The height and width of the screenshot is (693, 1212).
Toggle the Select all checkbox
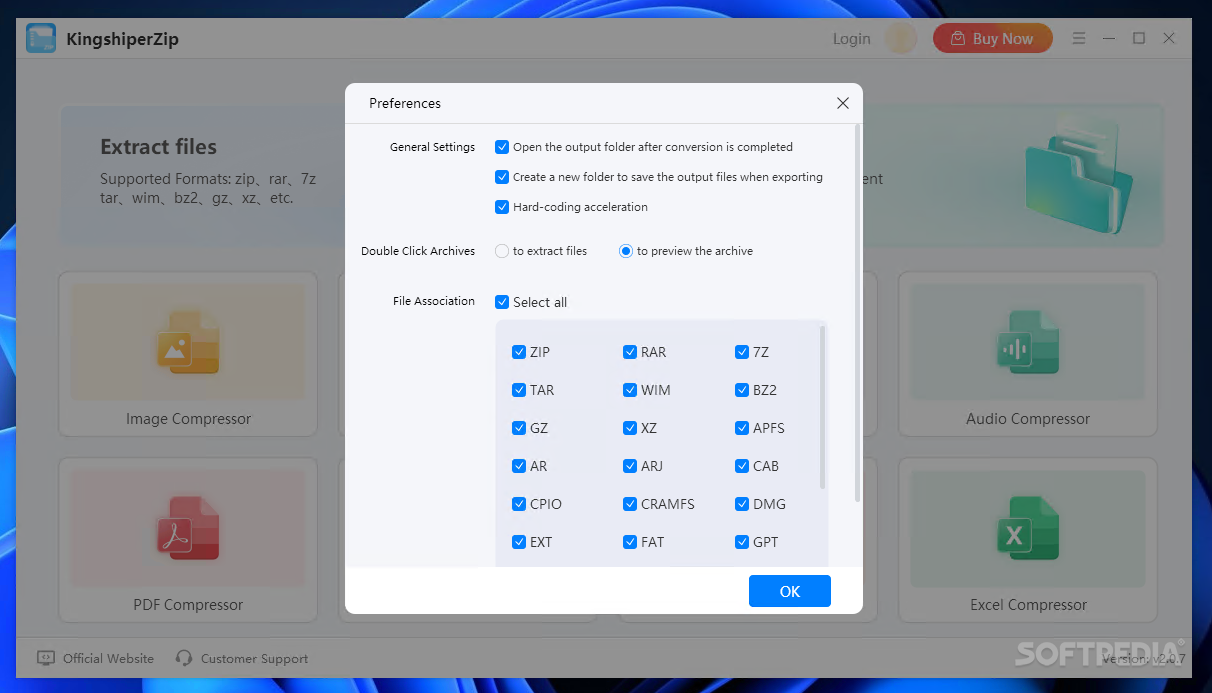pos(502,302)
